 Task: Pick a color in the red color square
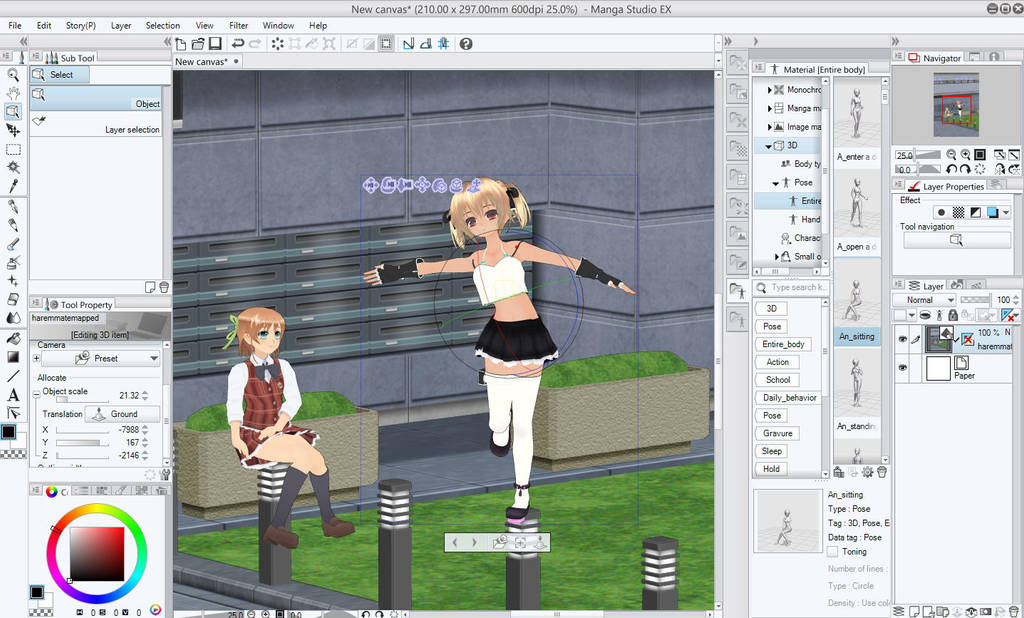97,554
